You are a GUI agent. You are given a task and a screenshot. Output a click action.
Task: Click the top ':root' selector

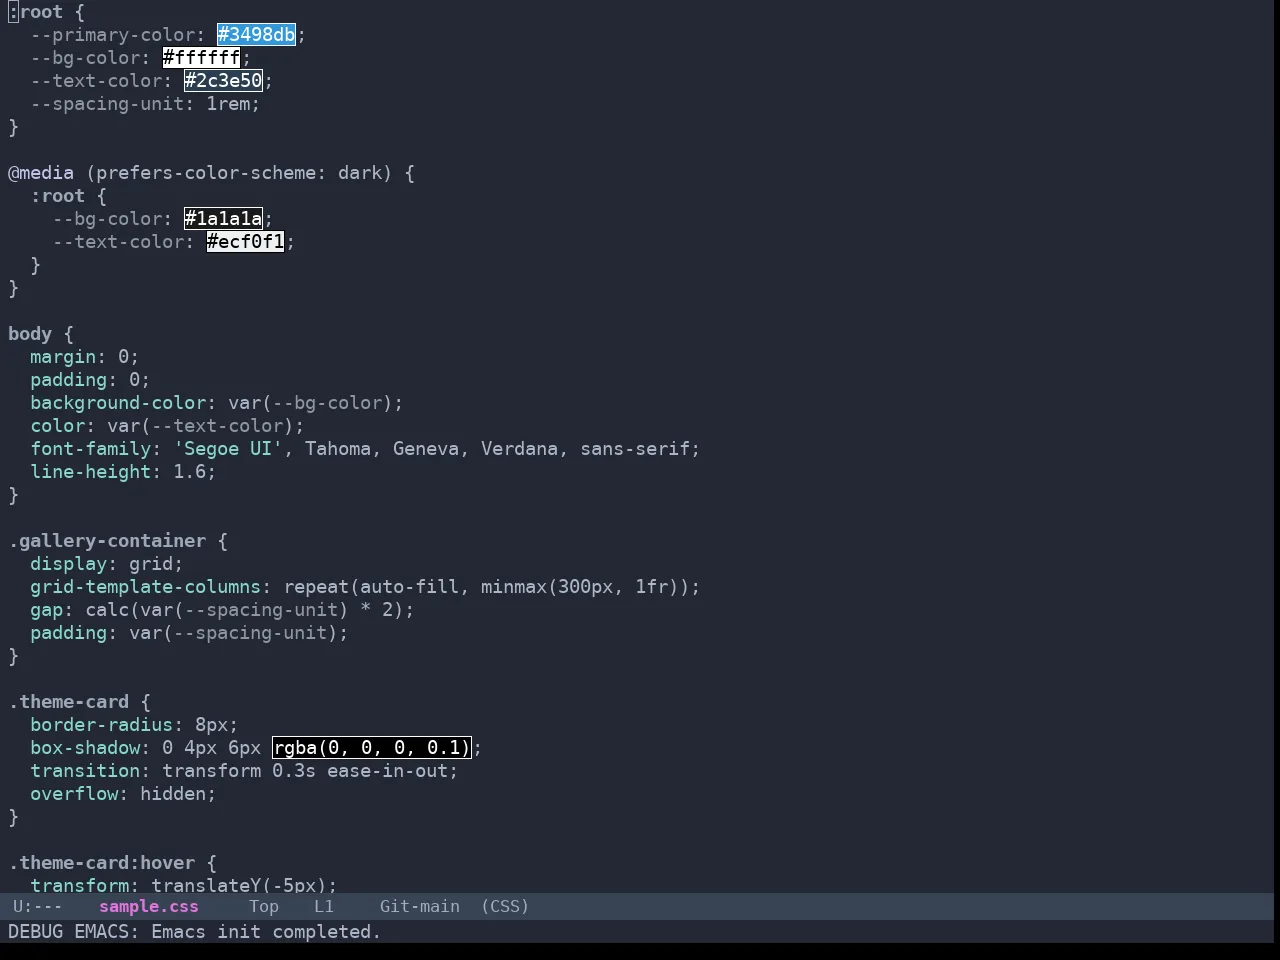tap(35, 12)
